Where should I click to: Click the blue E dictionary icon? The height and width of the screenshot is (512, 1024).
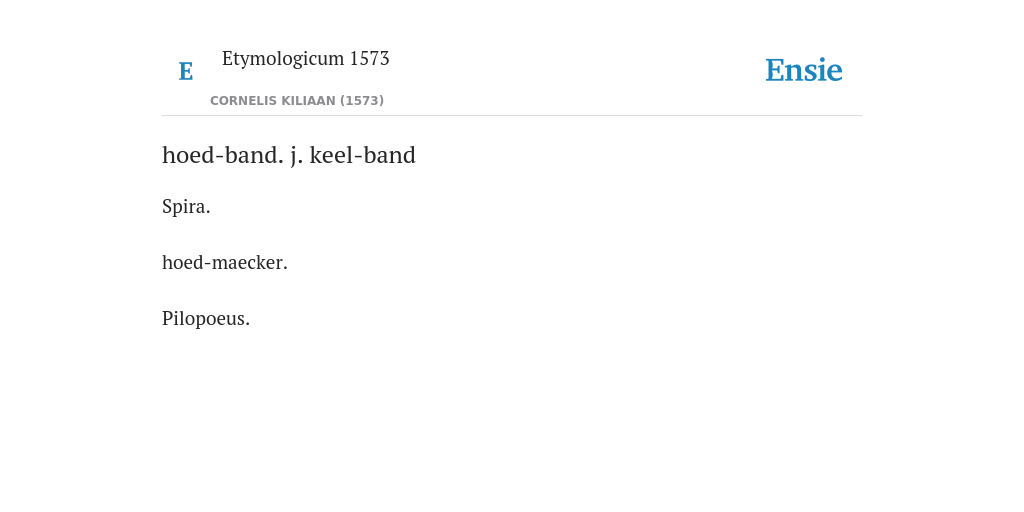pyautogui.click(x=185, y=71)
